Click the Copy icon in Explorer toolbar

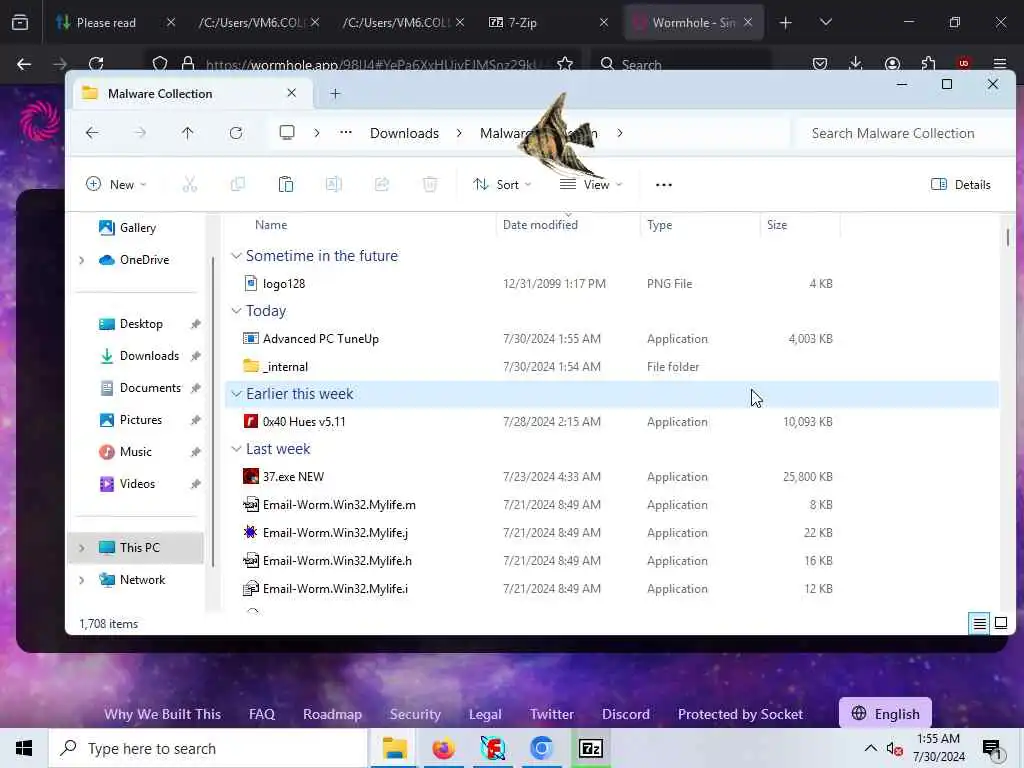pyautogui.click(x=238, y=185)
